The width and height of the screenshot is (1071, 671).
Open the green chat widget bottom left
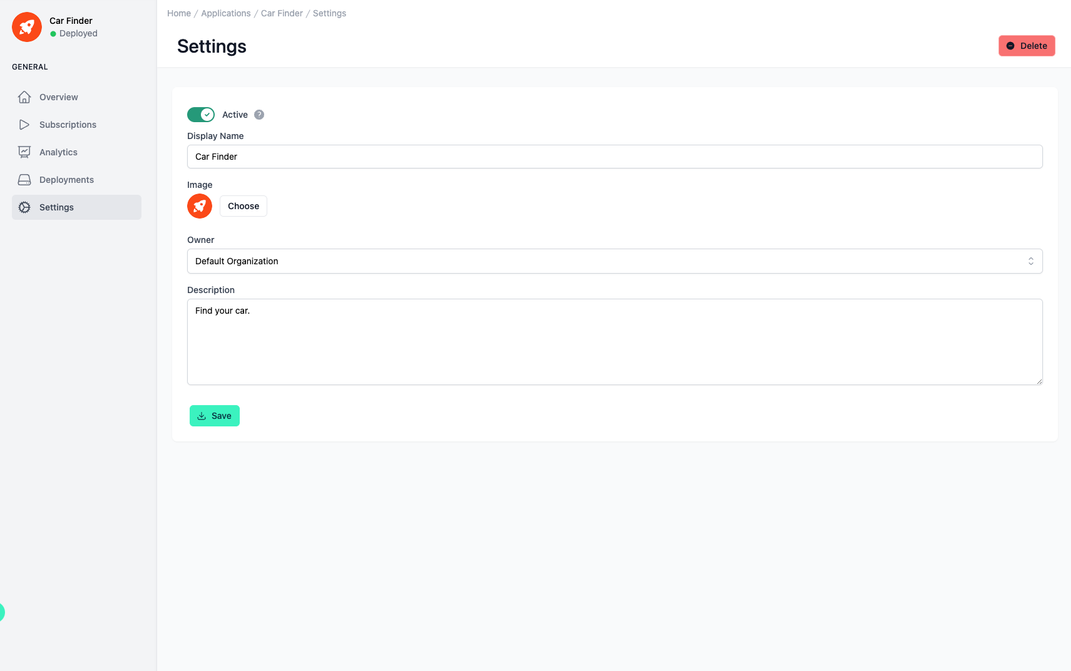click(x=3, y=613)
